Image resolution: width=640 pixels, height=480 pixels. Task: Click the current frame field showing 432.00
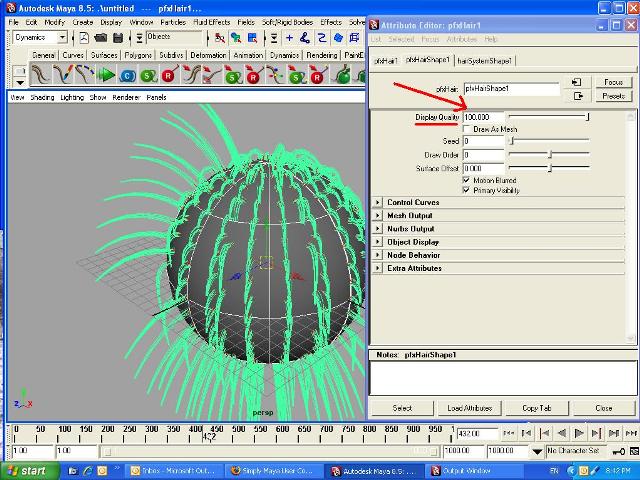[x=478, y=433]
